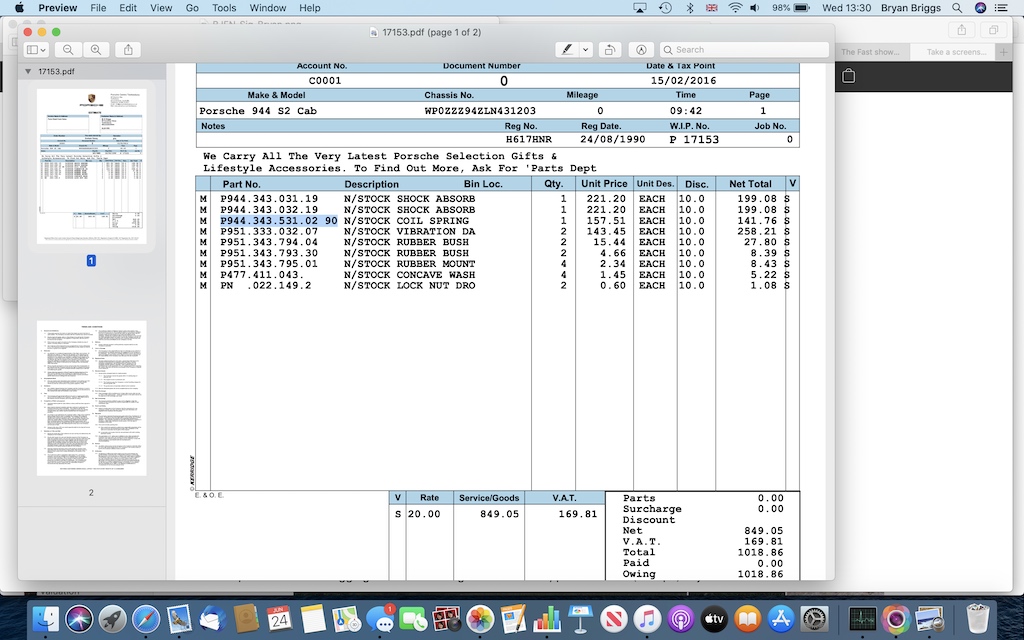This screenshot has height=640, width=1024.
Task: Open Books from the Dock
Action: click(x=748, y=618)
